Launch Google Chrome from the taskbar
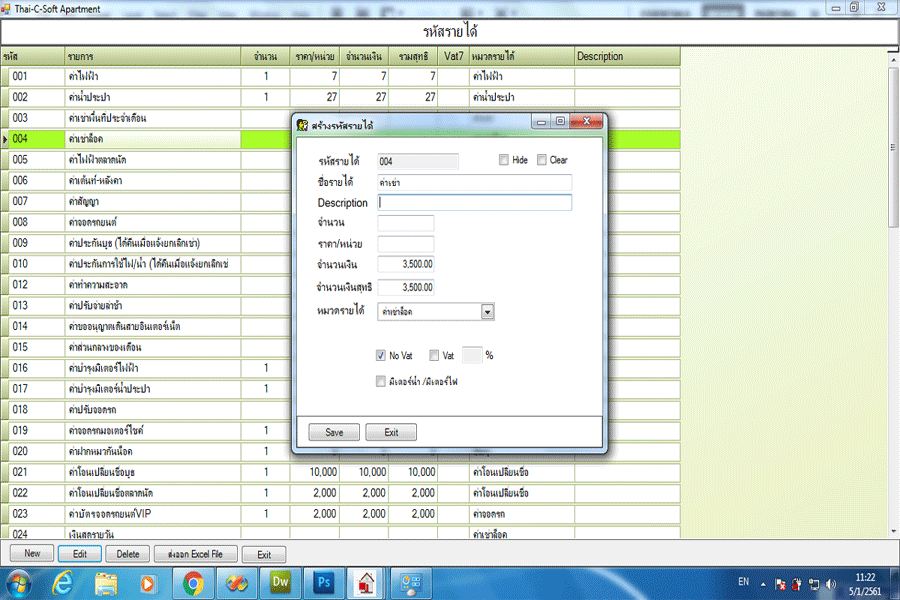The height and width of the screenshot is (600, 900). 194,582
